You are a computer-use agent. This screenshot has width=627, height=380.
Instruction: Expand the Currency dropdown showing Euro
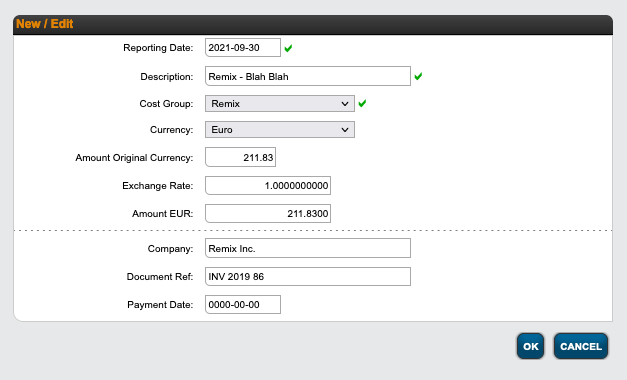(280, 130)
